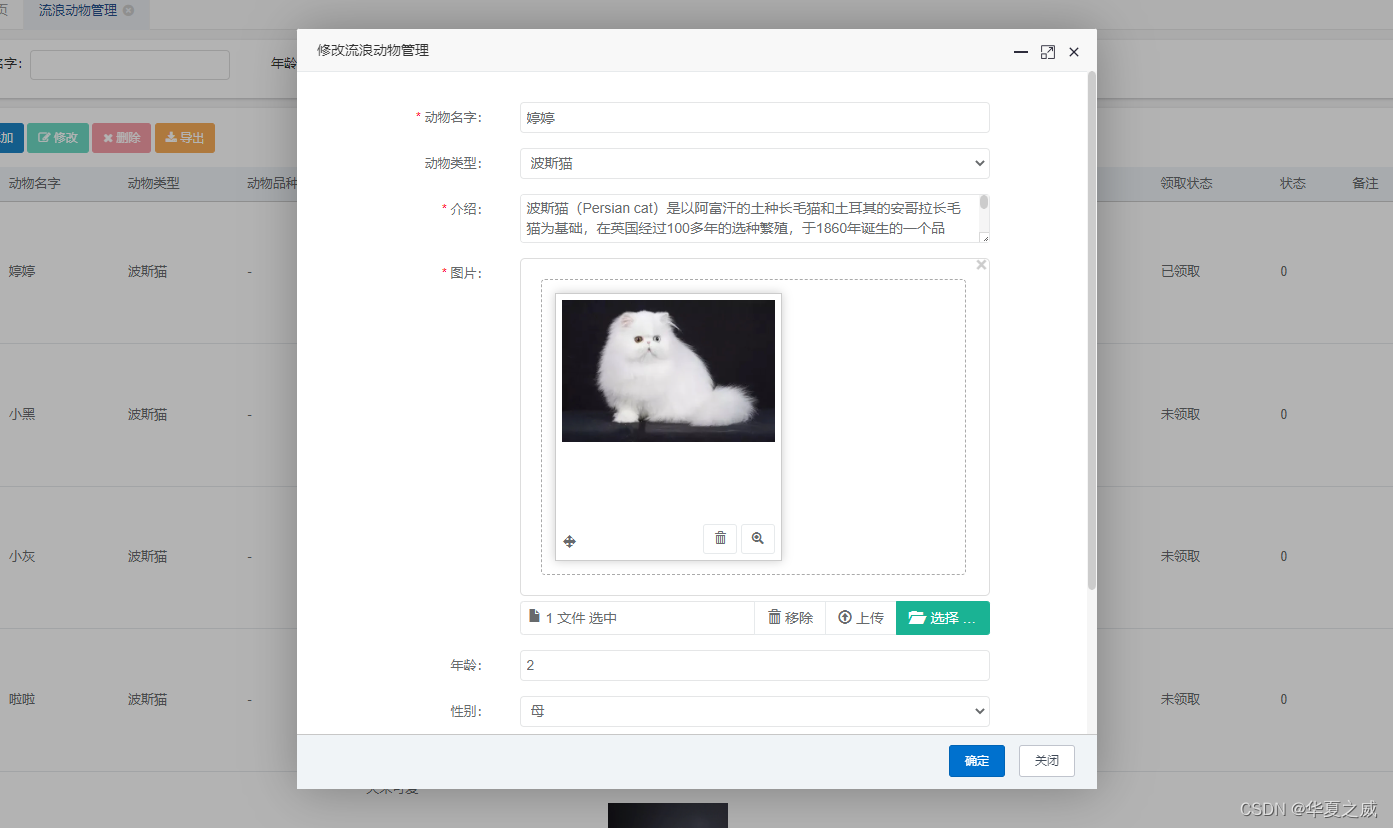1393x828 pixels.
Task: Click the magnifier icon to preview the image
Action: click(x=757, y=538)
